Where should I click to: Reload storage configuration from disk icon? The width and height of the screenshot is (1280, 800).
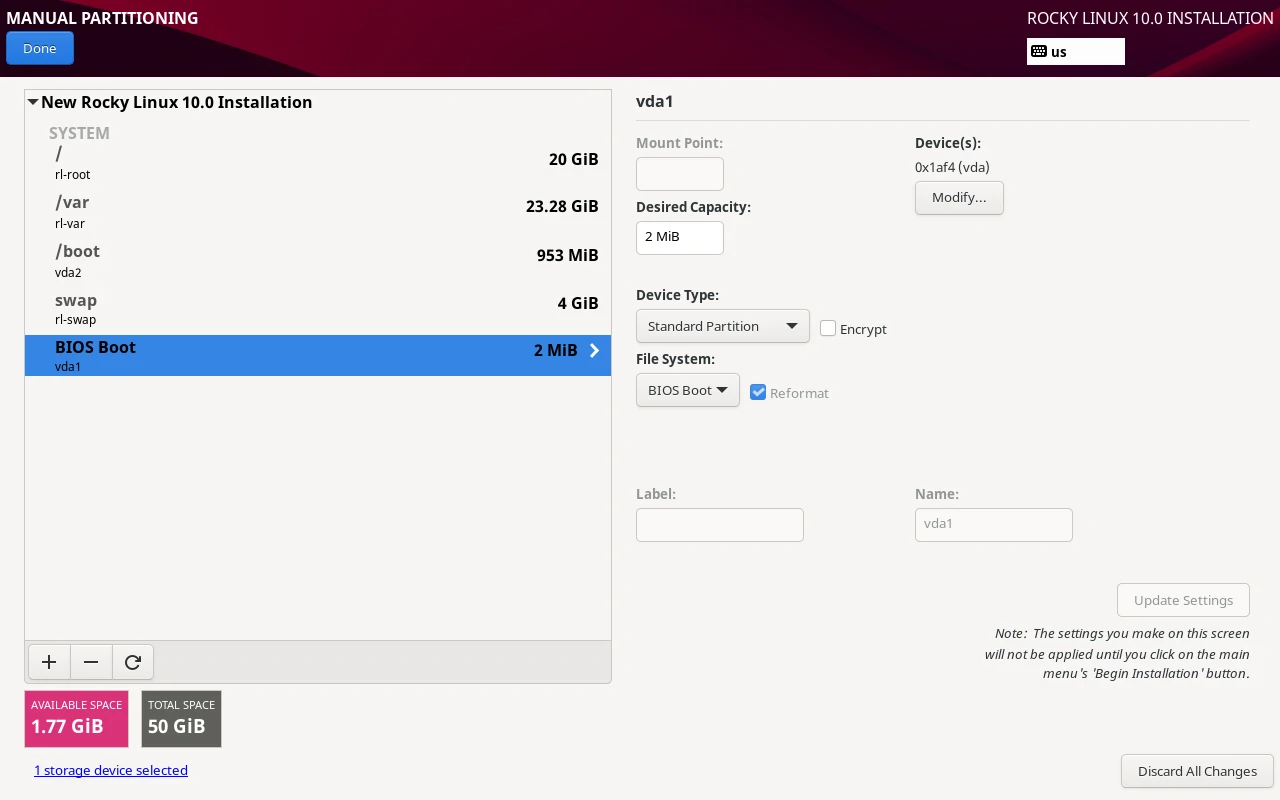(133, 662)
